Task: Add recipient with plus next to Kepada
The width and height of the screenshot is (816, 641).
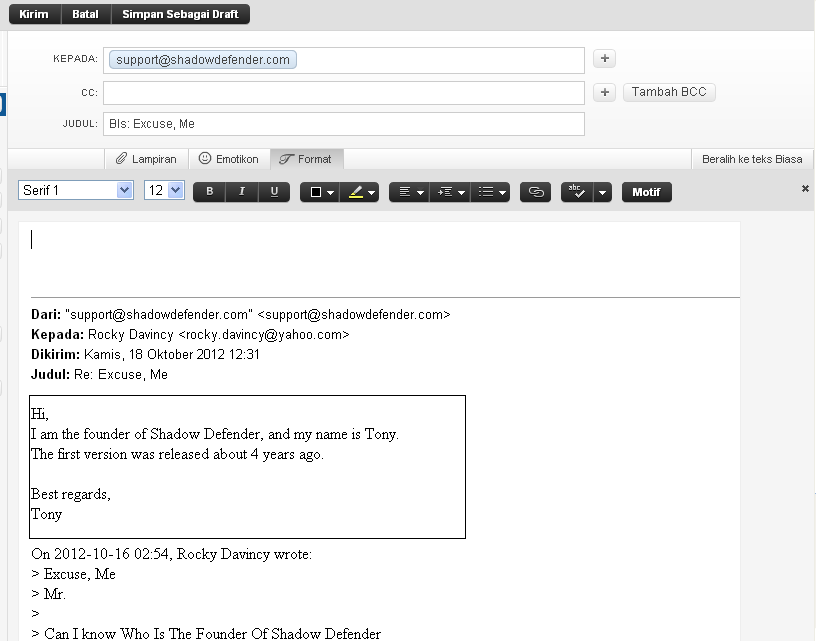Action: click(x=604, y=59)
